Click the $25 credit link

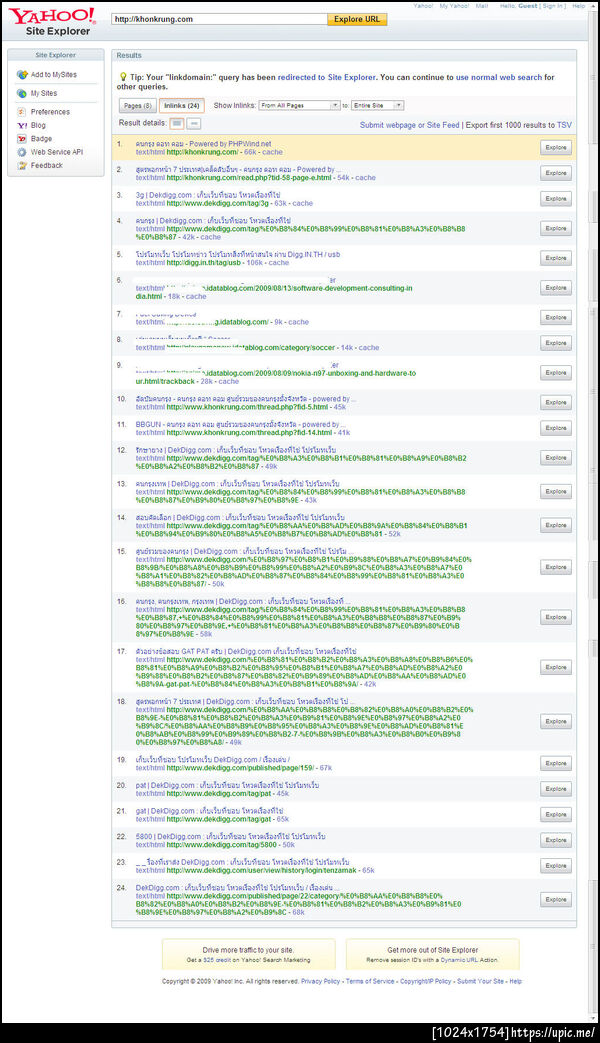click(217, 960)
